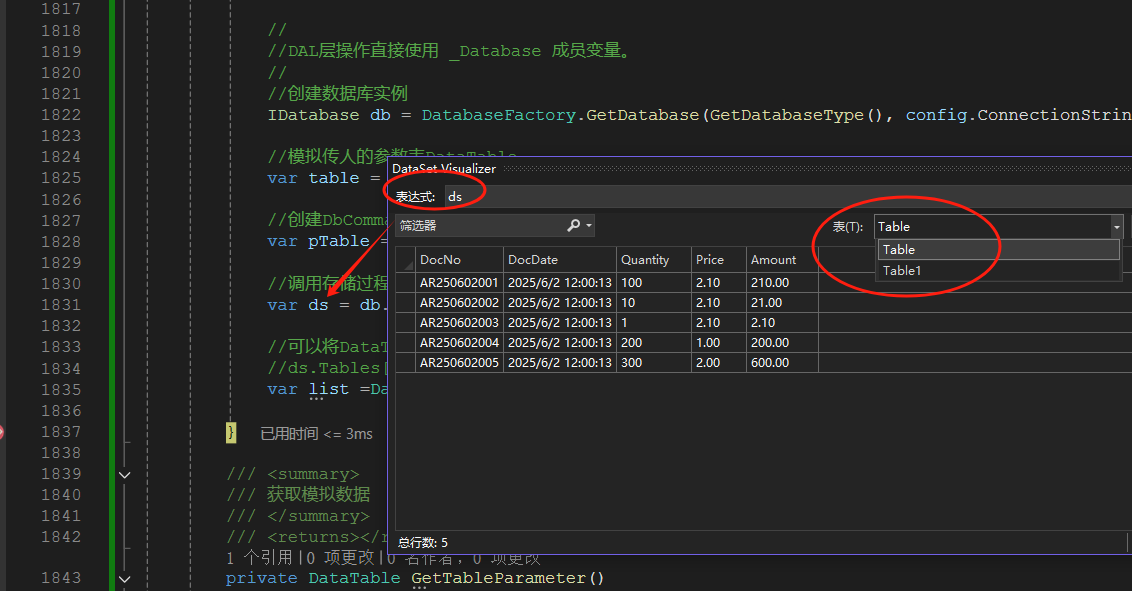
Task: Click the breakpoint glyph at line 1837
Action: pos(1,432)
